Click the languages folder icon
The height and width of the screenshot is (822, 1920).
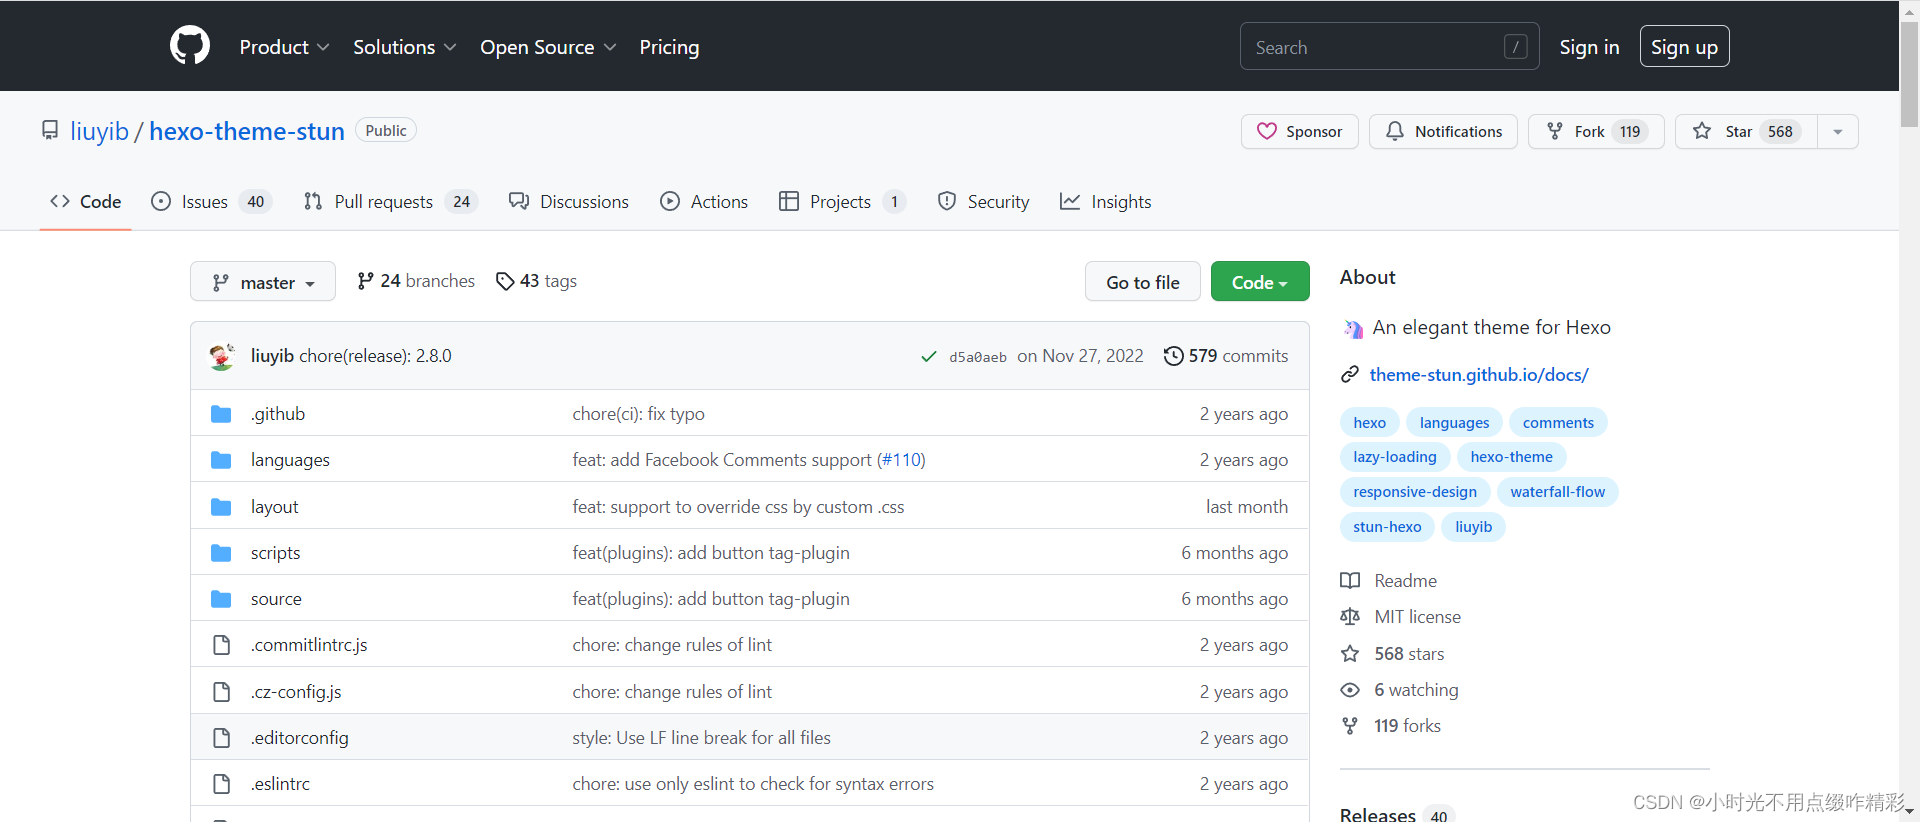[221, 460]
